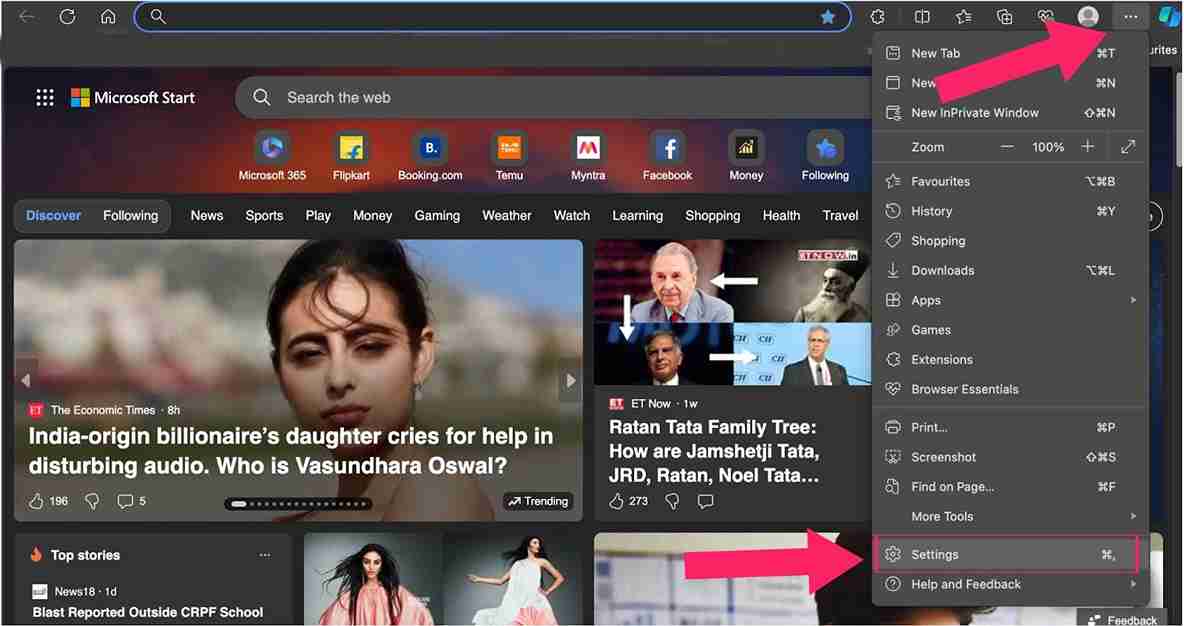Read the Ratan Tata Family Tree headline
Image resolution: width=1184 pixels, height=626 pixels.
click(714, 452)
